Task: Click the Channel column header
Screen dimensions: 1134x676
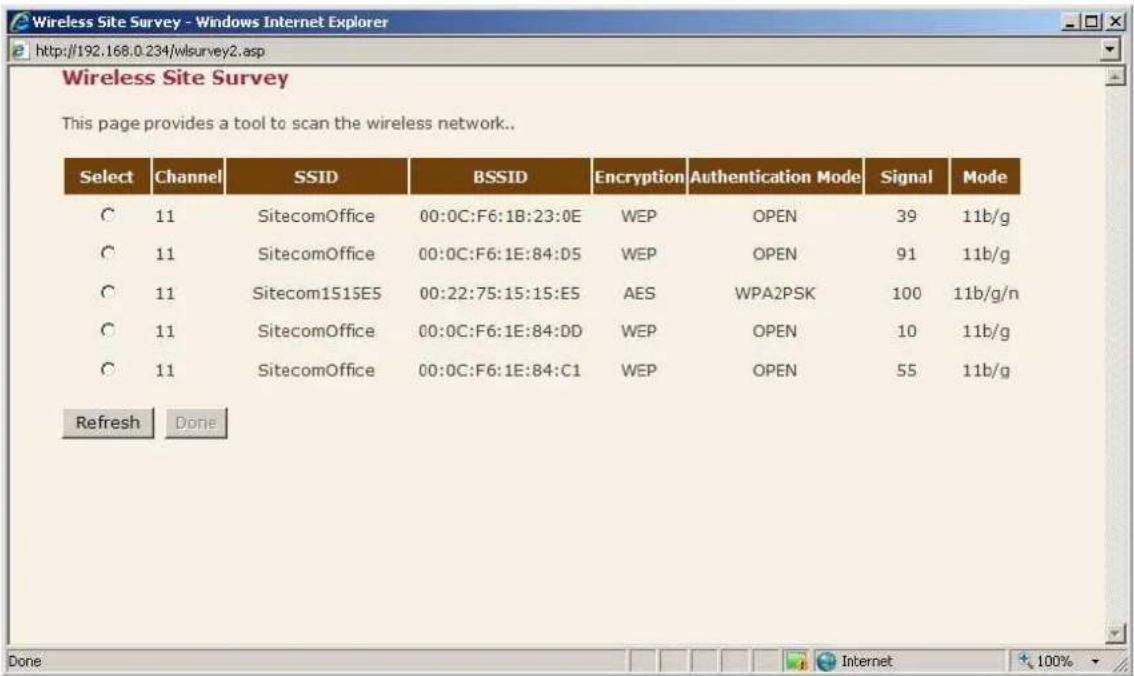Action: pos(188,176)
